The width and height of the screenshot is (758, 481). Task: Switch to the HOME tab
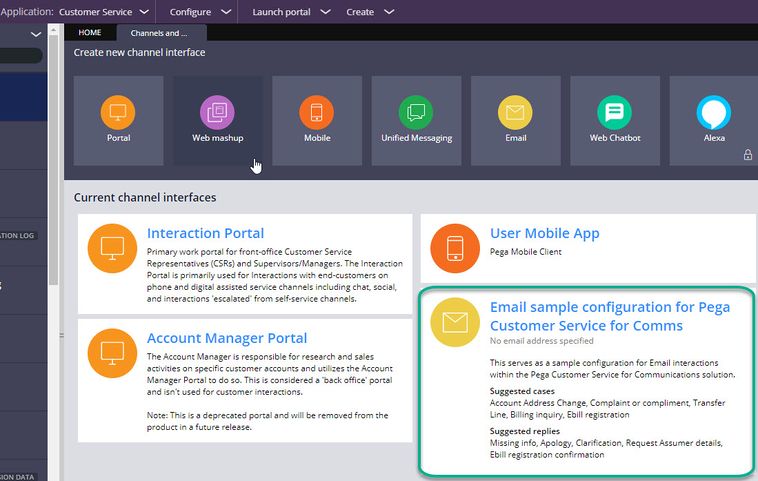click(90, 32)
